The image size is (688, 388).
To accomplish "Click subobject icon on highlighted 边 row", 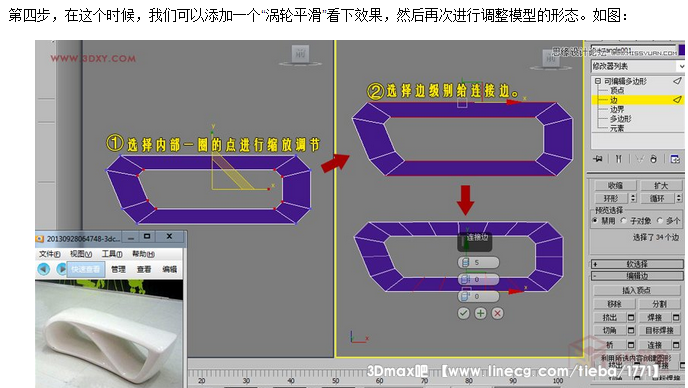I will (x=677, y=100).
